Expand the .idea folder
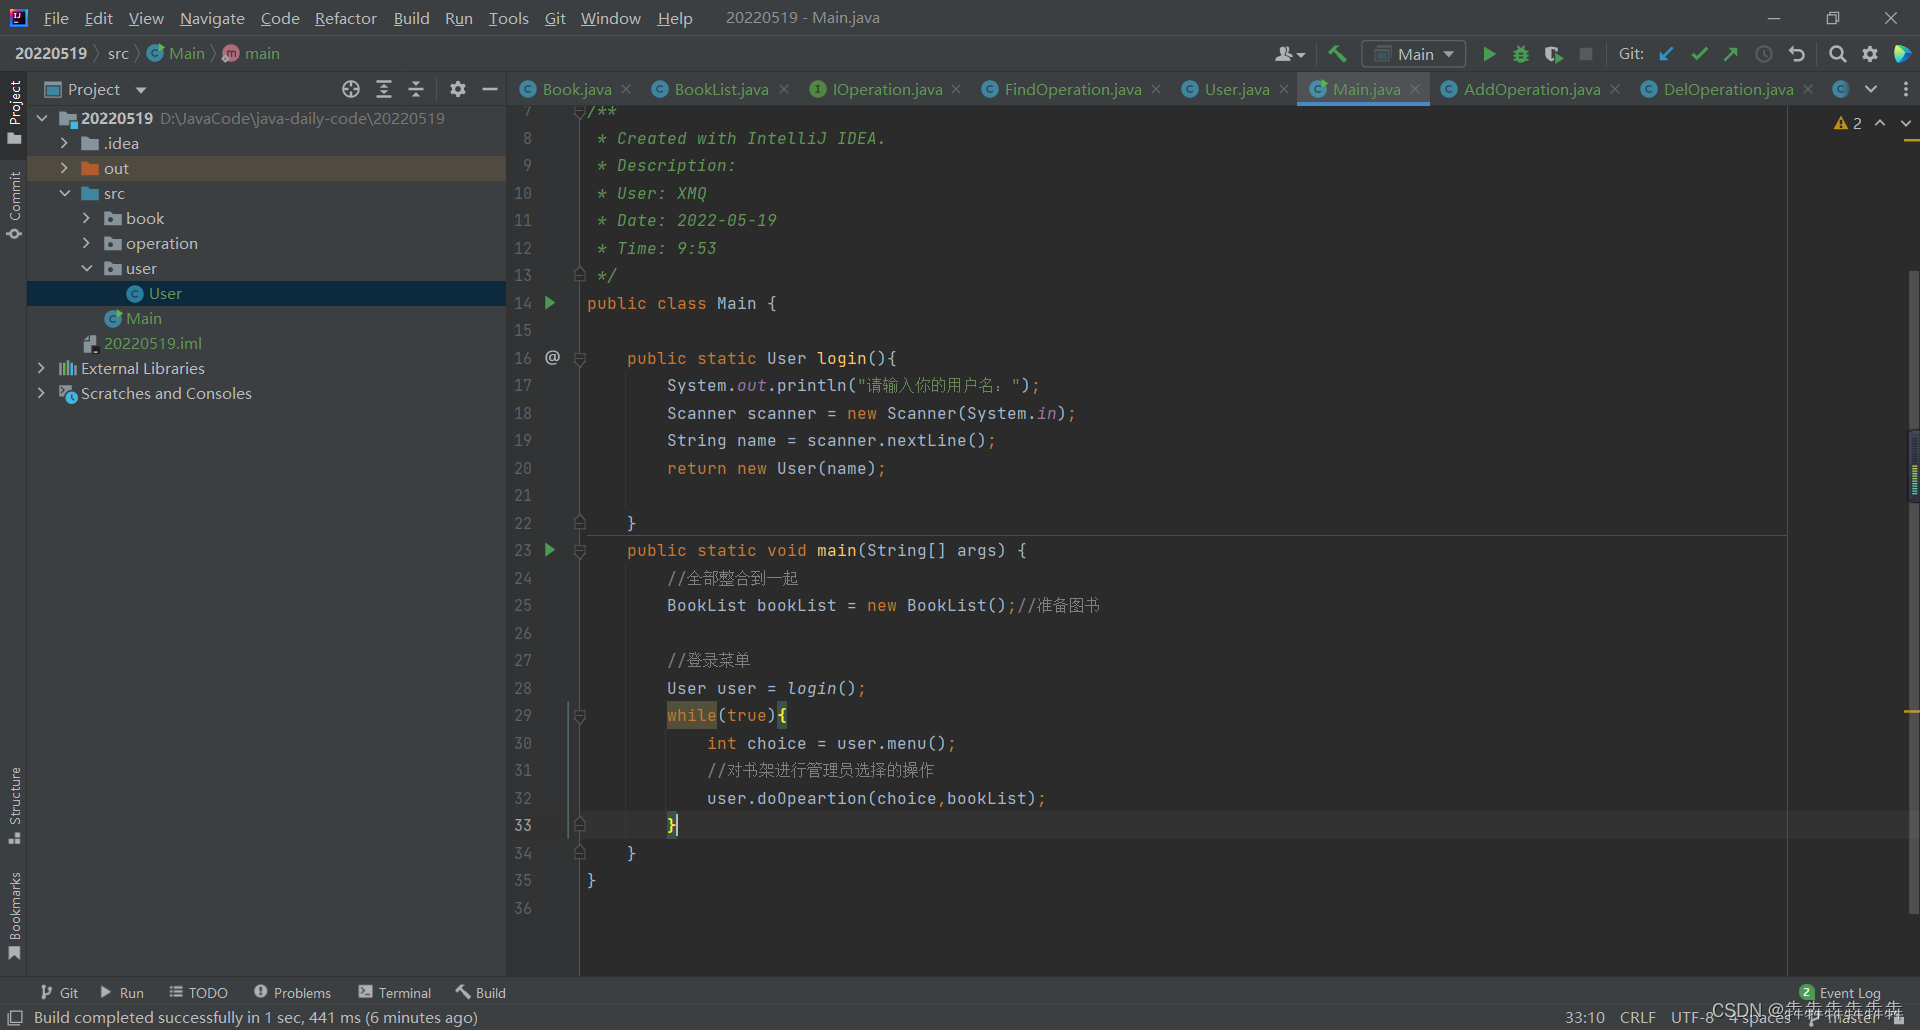 (x=64, y=143)
